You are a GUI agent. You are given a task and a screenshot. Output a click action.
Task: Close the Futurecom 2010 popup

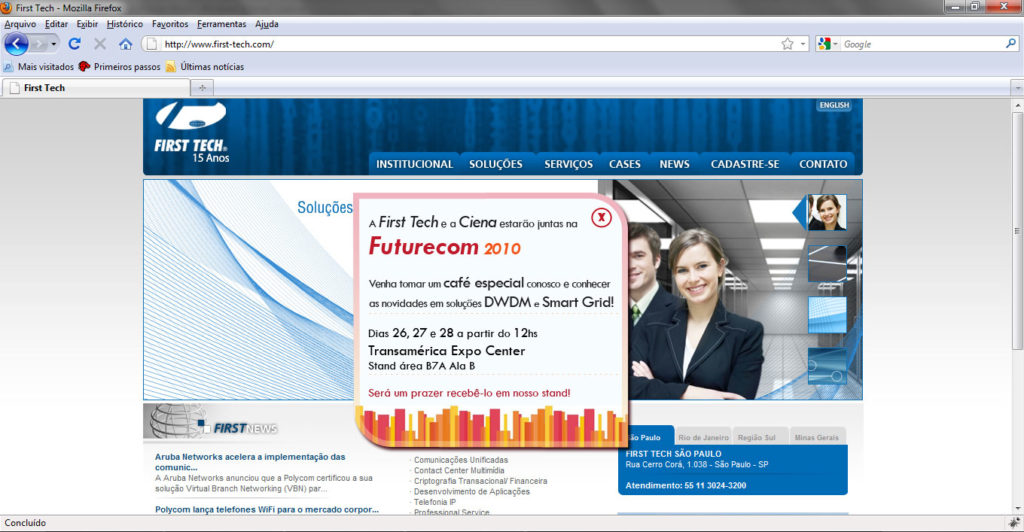[601, 217]
